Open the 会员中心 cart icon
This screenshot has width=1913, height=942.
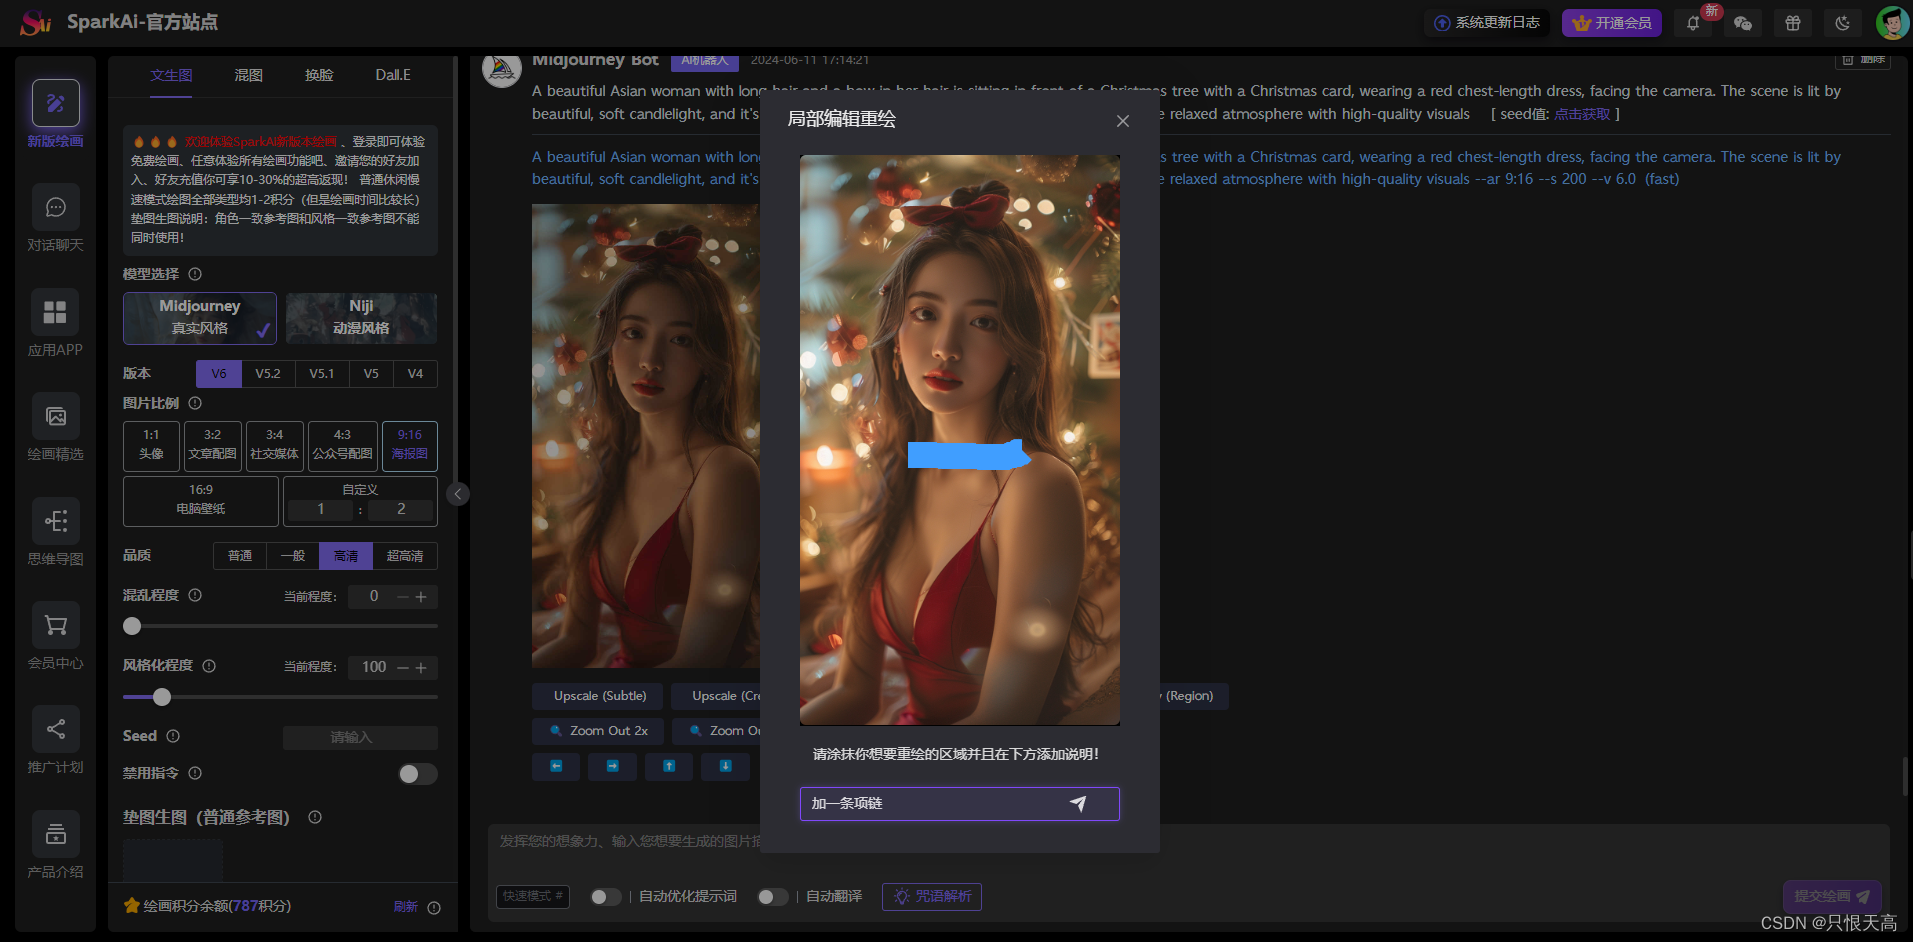pyautogui.click(x=56, y=625)
